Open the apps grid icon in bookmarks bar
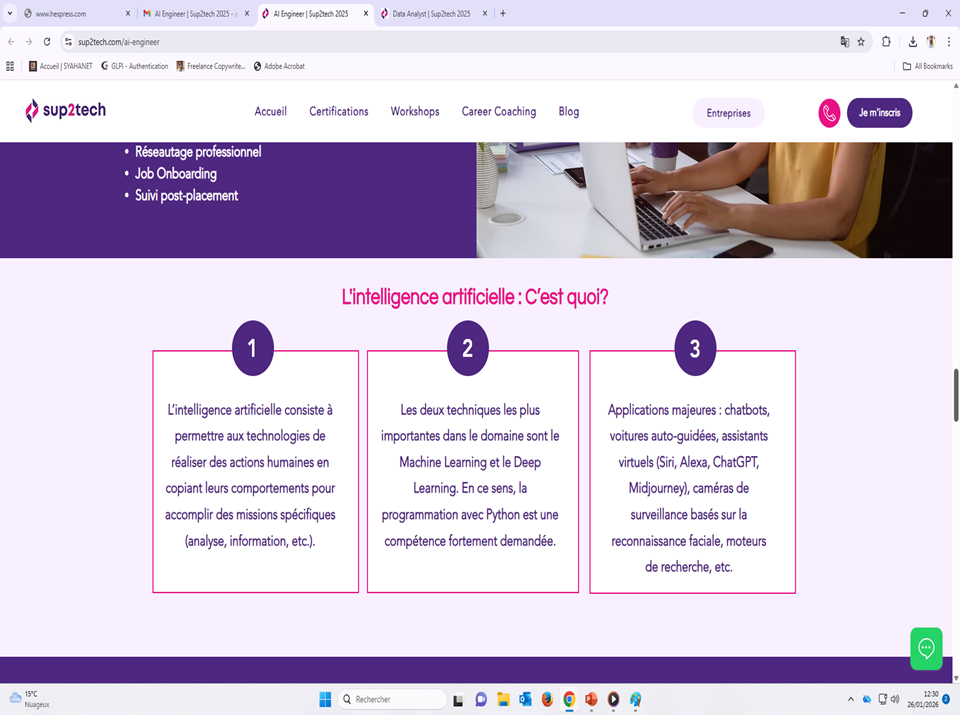The width and height of the screenshot is (960, 715). 10,66
